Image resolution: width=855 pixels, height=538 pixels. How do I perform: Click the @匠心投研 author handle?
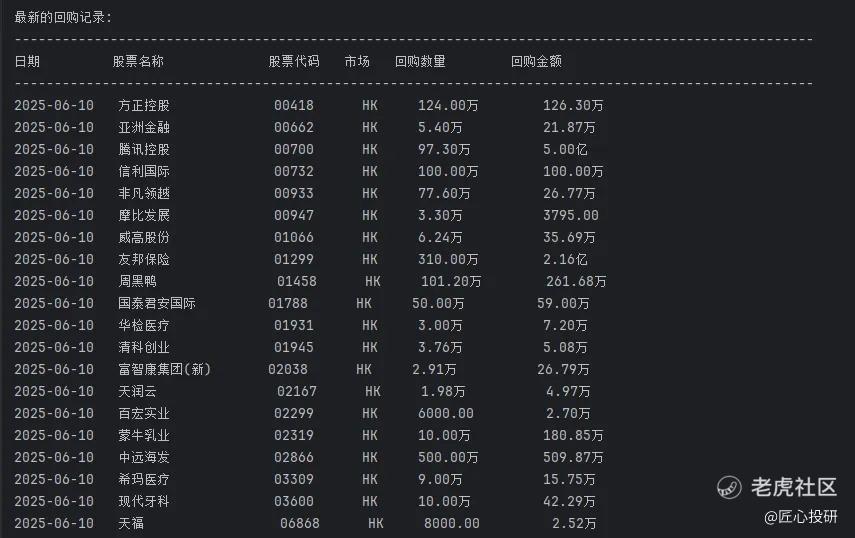pyautogui.click(x=800, y=516)
